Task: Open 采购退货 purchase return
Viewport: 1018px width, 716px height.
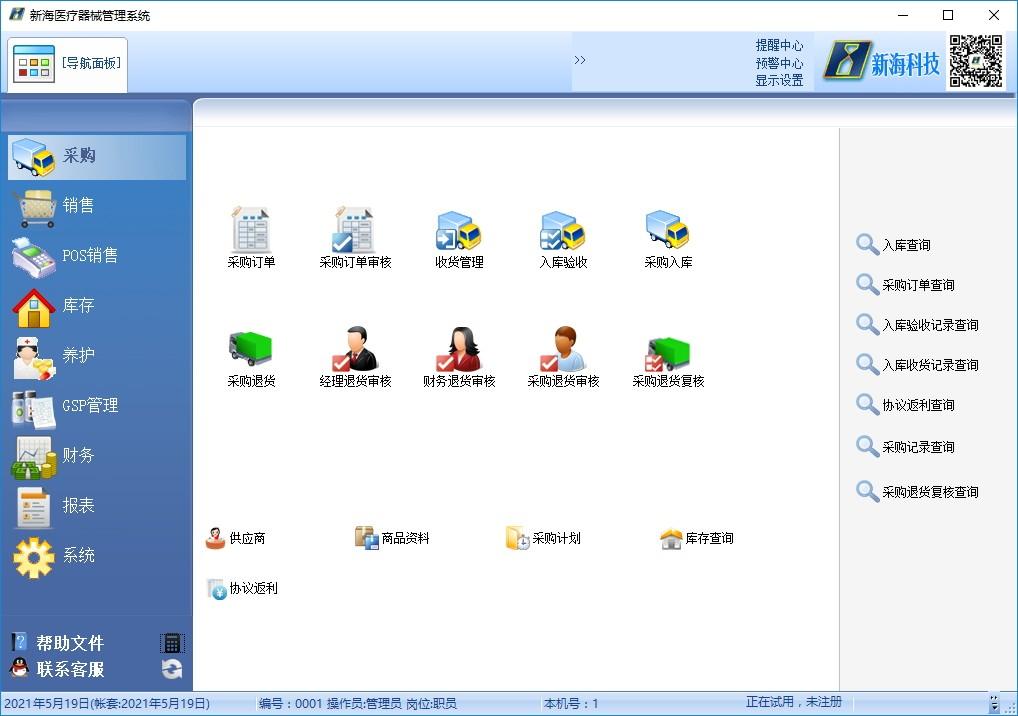Action: click(251, 357)
